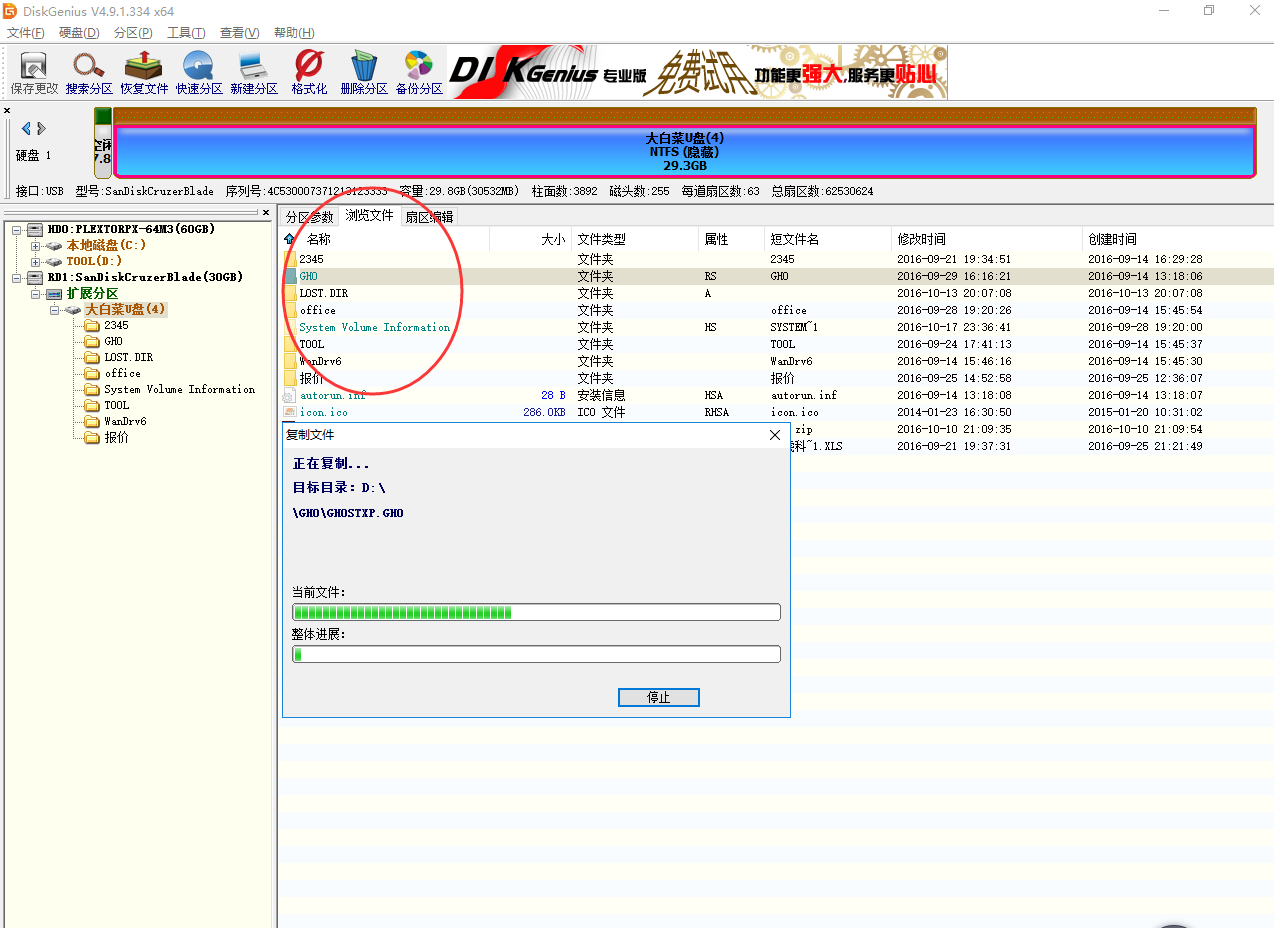Click the 当前文件 progress bar
Screen dimensions: 1274x928
coord(536,612)
